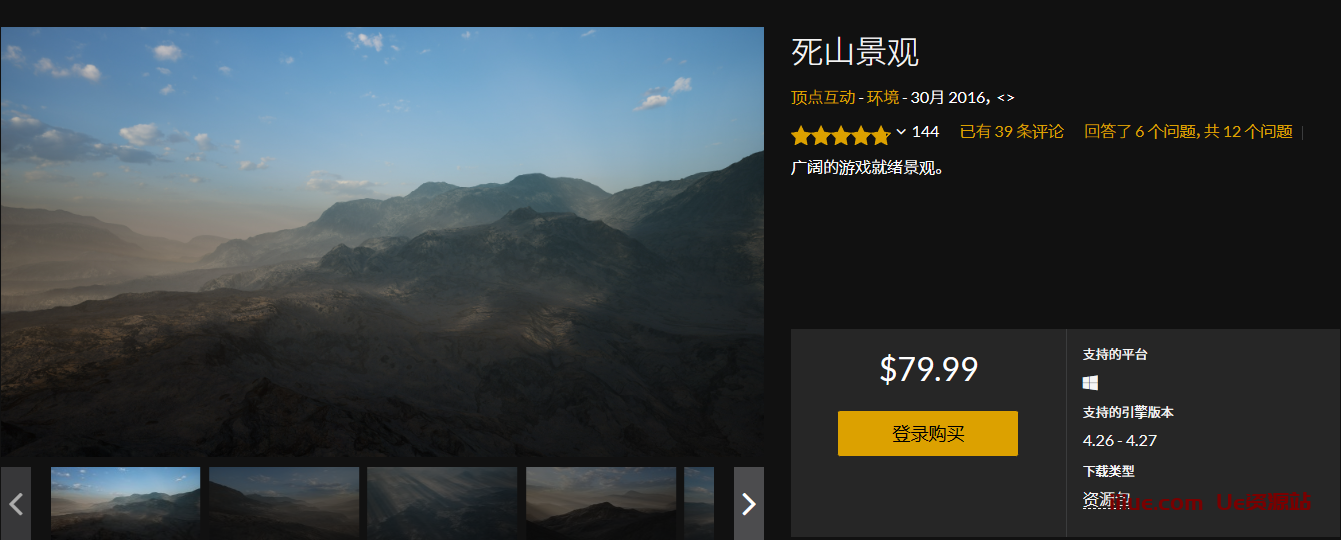Click the 死山景观 product title
The height and width of the screenshot is (540, 1341).
point(855,52)
